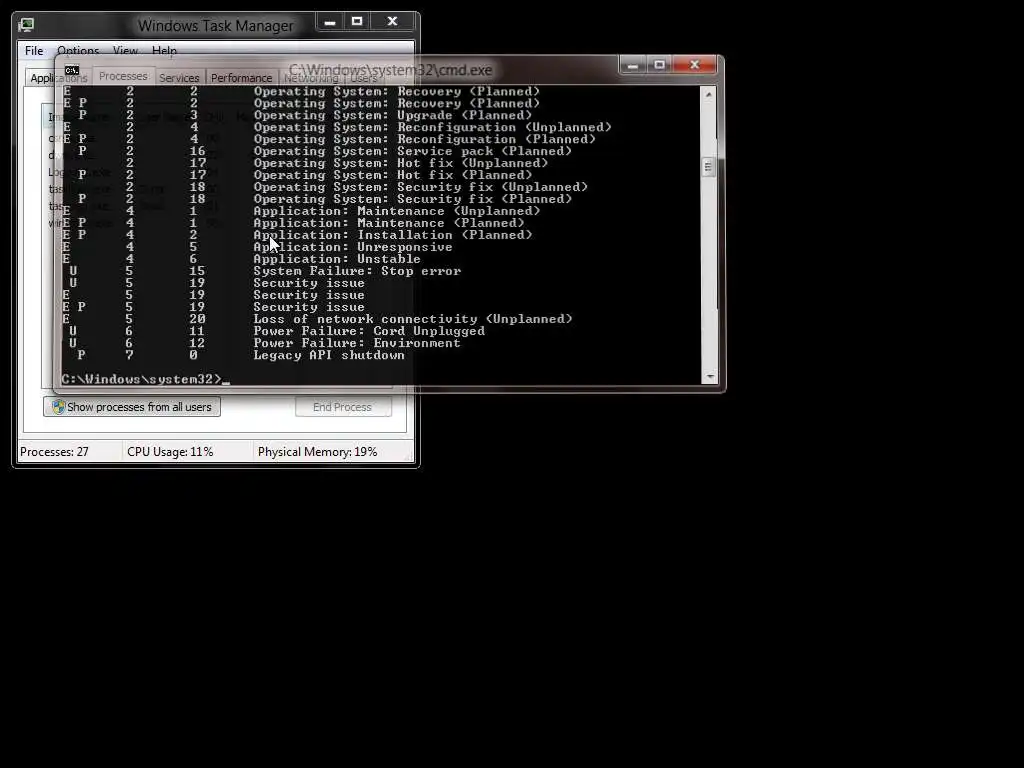
Task: Click 'Loss of network connectivity (Unplanned)' text
Action: click(413, 319)
